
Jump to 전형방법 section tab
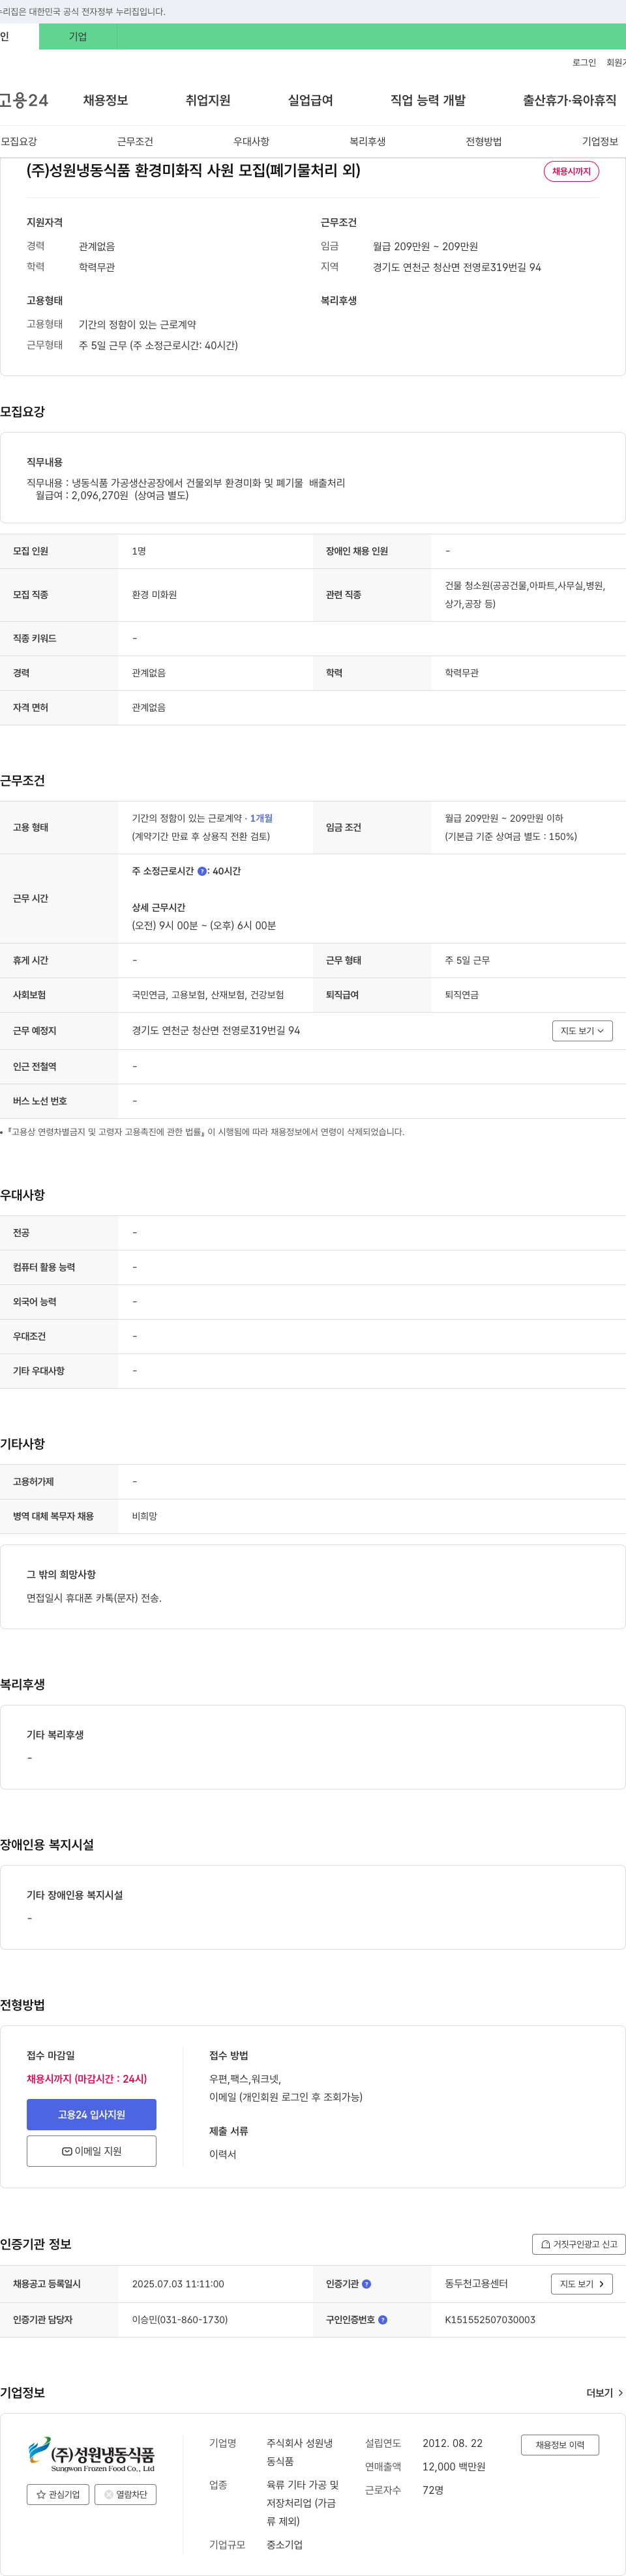484,142
